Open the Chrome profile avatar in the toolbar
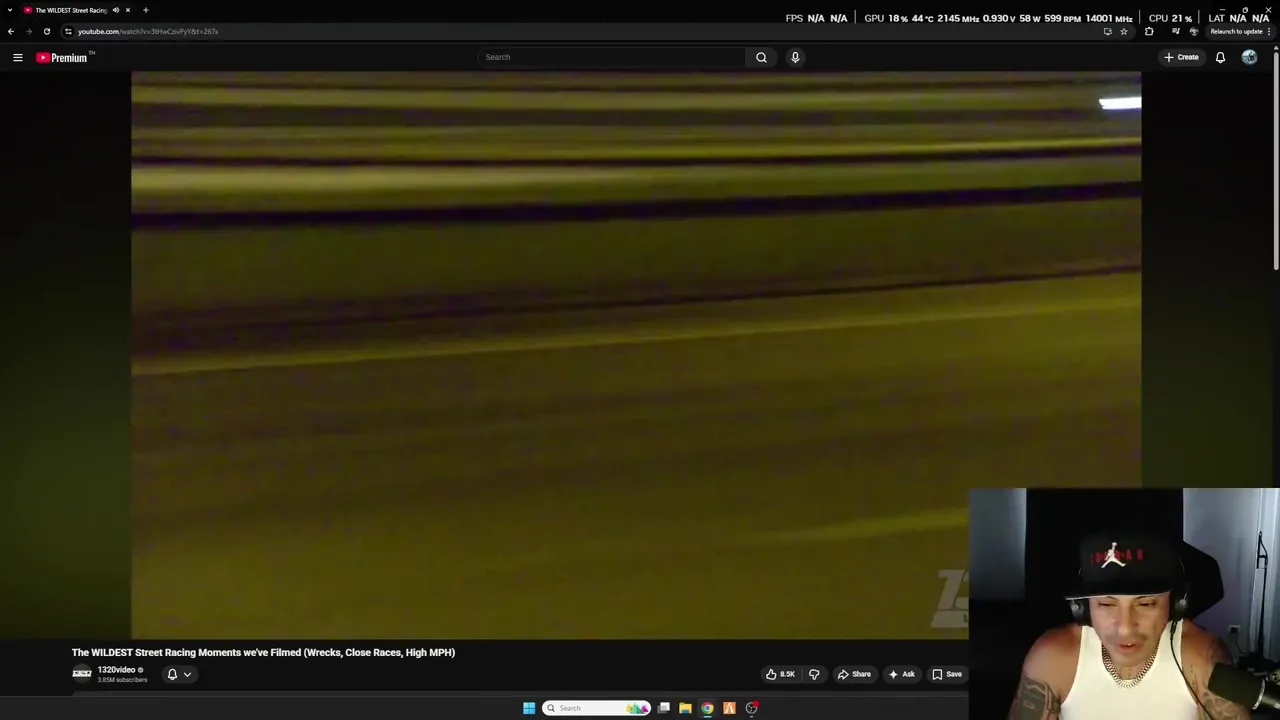1280x720 pixels. 1194,31
